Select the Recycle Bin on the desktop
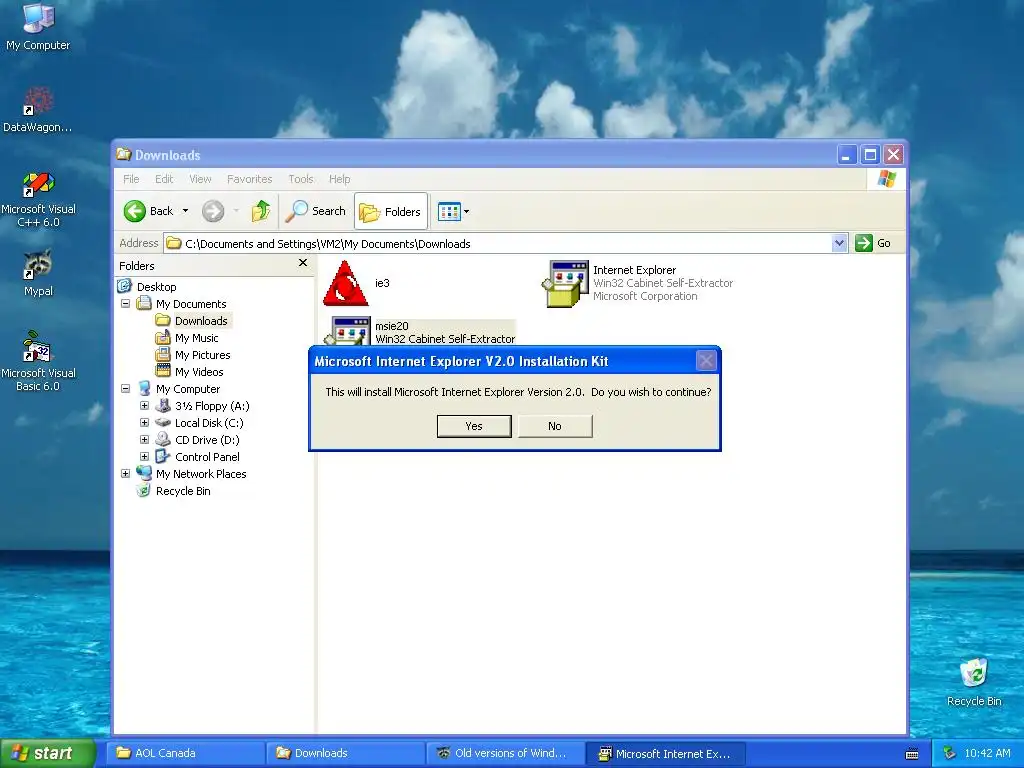Screen dimensions: 1024x768 [x=974, y=682]
